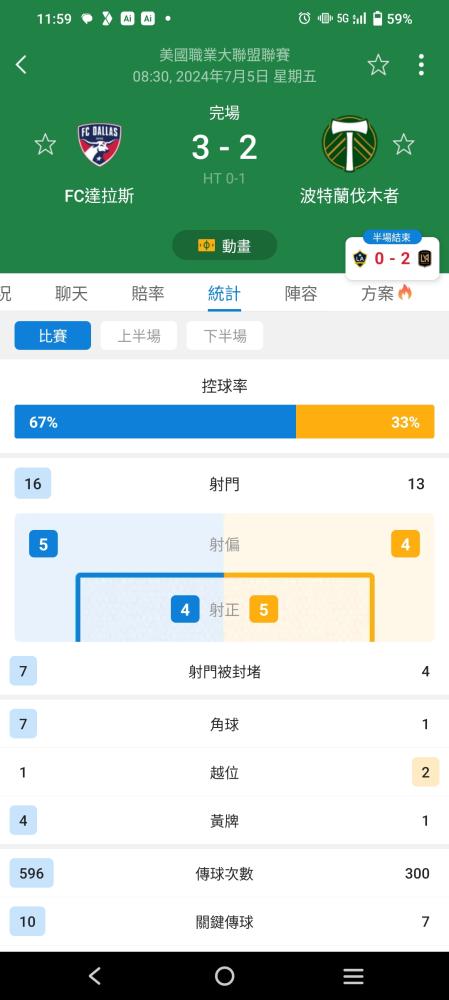Toggle favorite star beside FC Dallas
Viewport: 449px width, 1000px height.
[45, 144]
